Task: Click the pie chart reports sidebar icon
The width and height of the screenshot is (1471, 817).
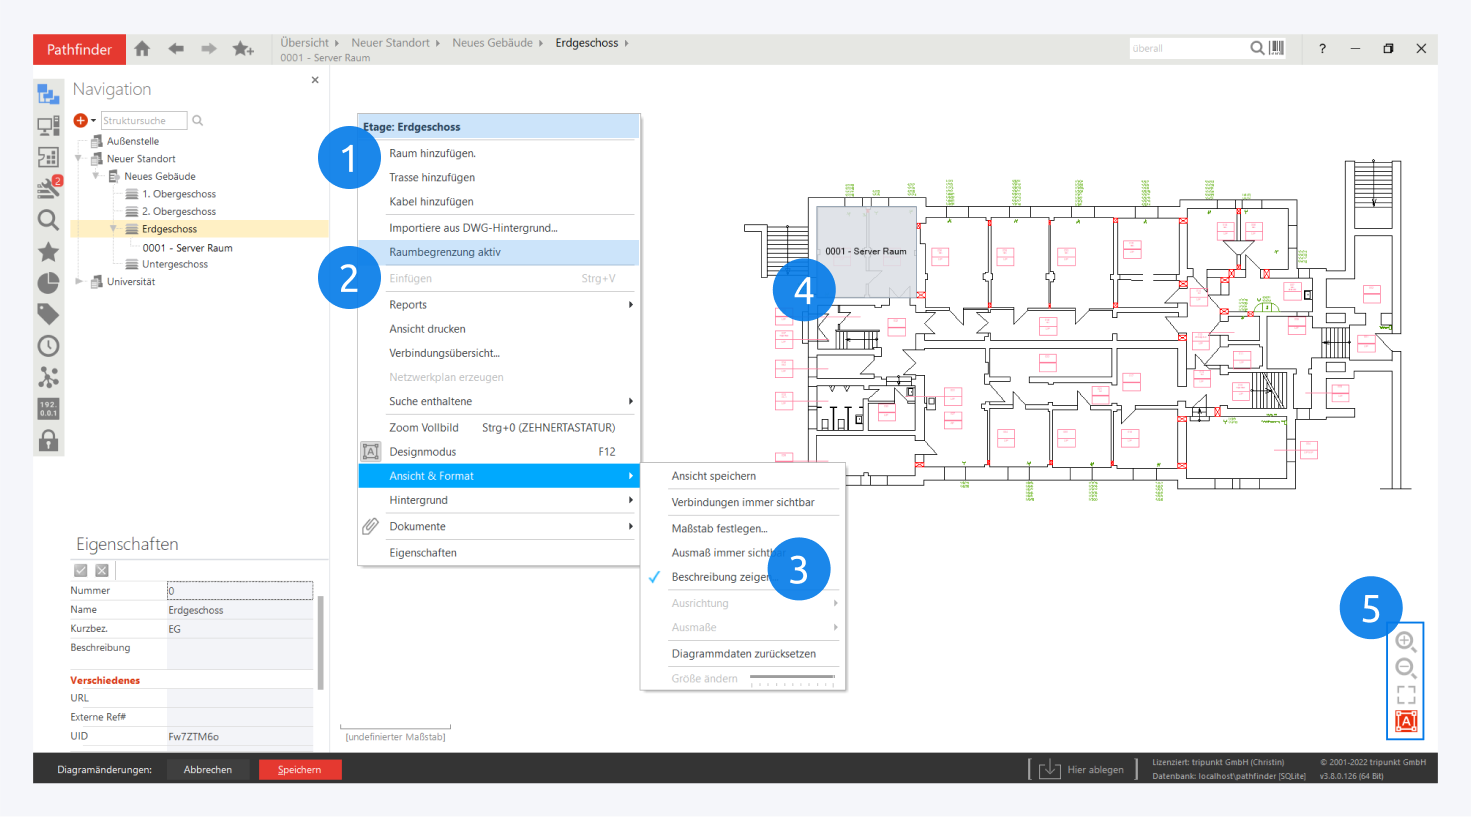Action: (x=48, y=283)
